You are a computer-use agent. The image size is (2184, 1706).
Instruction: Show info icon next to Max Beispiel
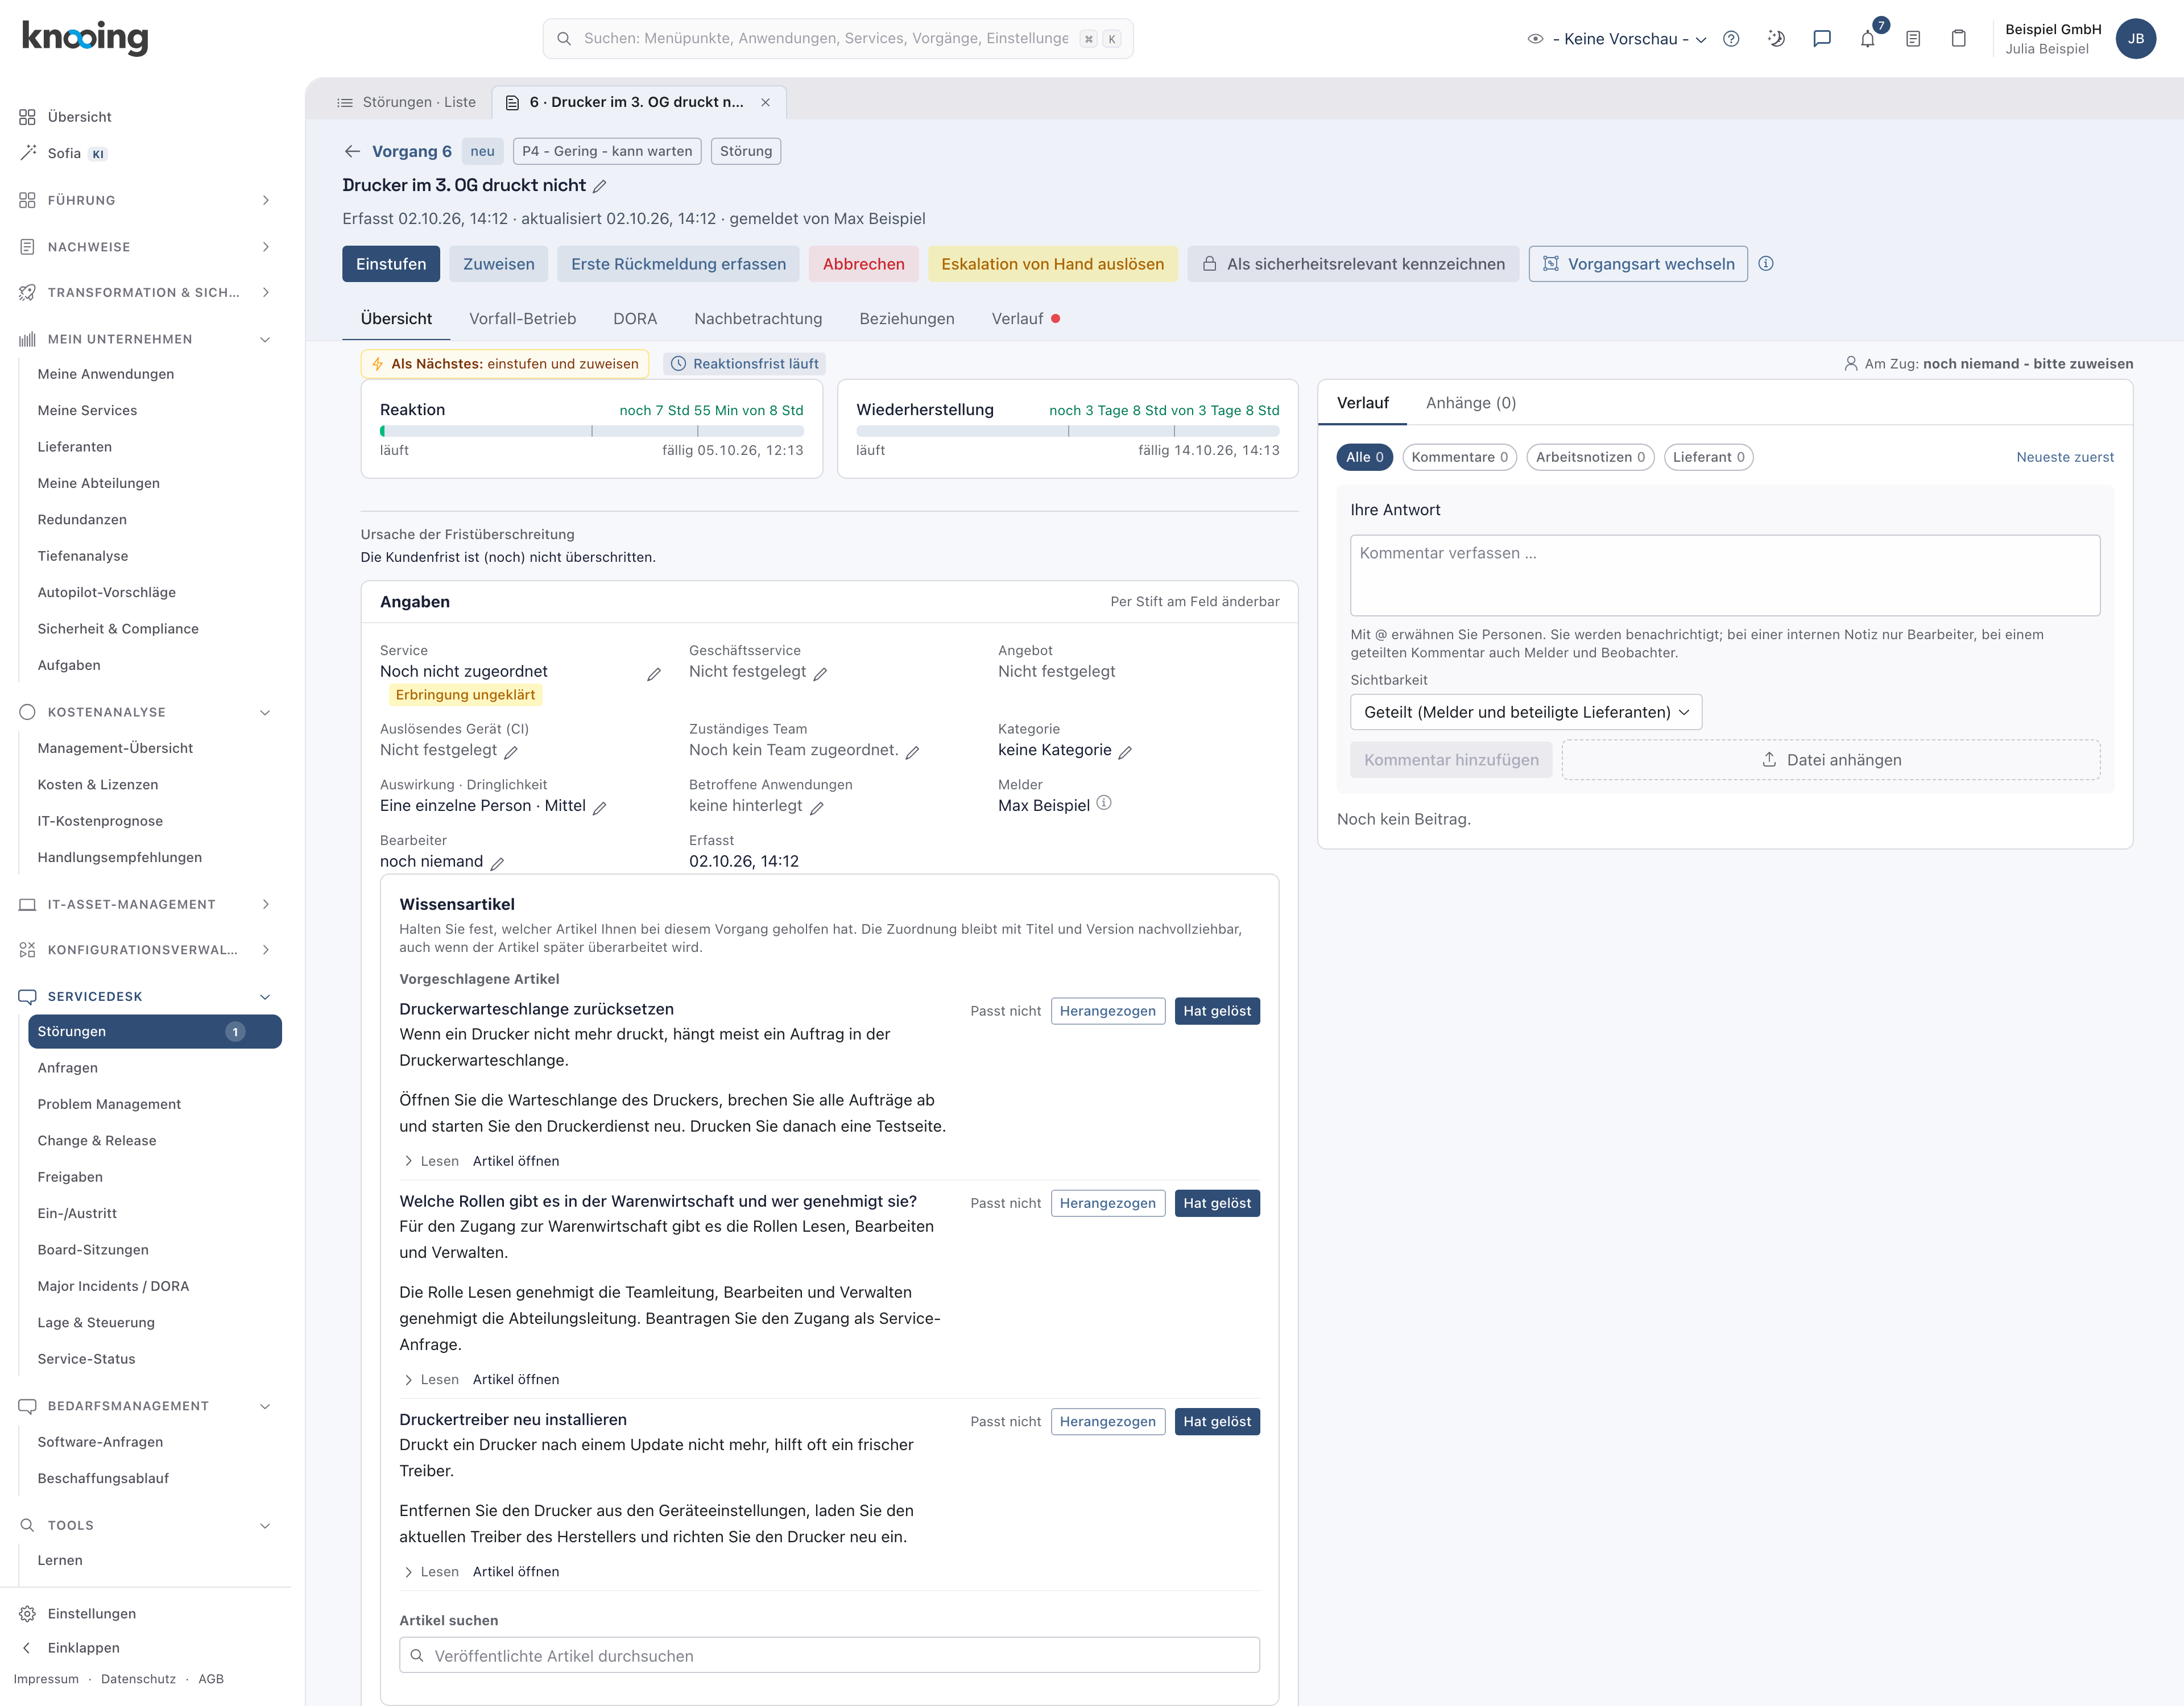(x=1104, y=803)
